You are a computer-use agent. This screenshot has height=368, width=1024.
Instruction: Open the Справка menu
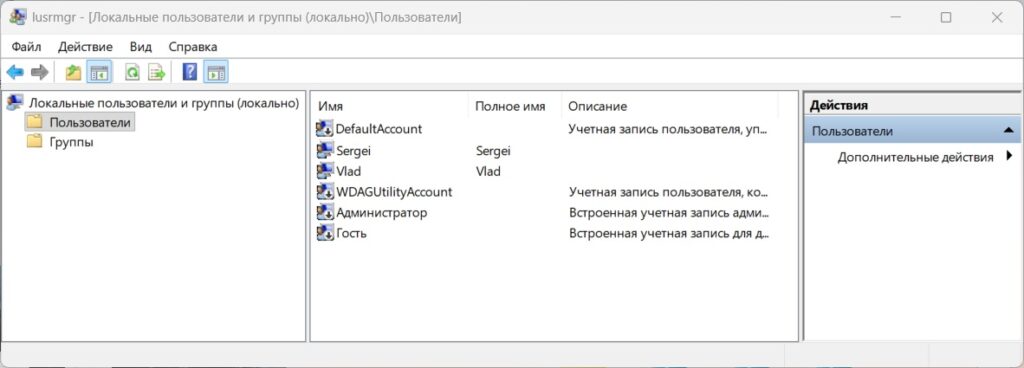point(193,47)
